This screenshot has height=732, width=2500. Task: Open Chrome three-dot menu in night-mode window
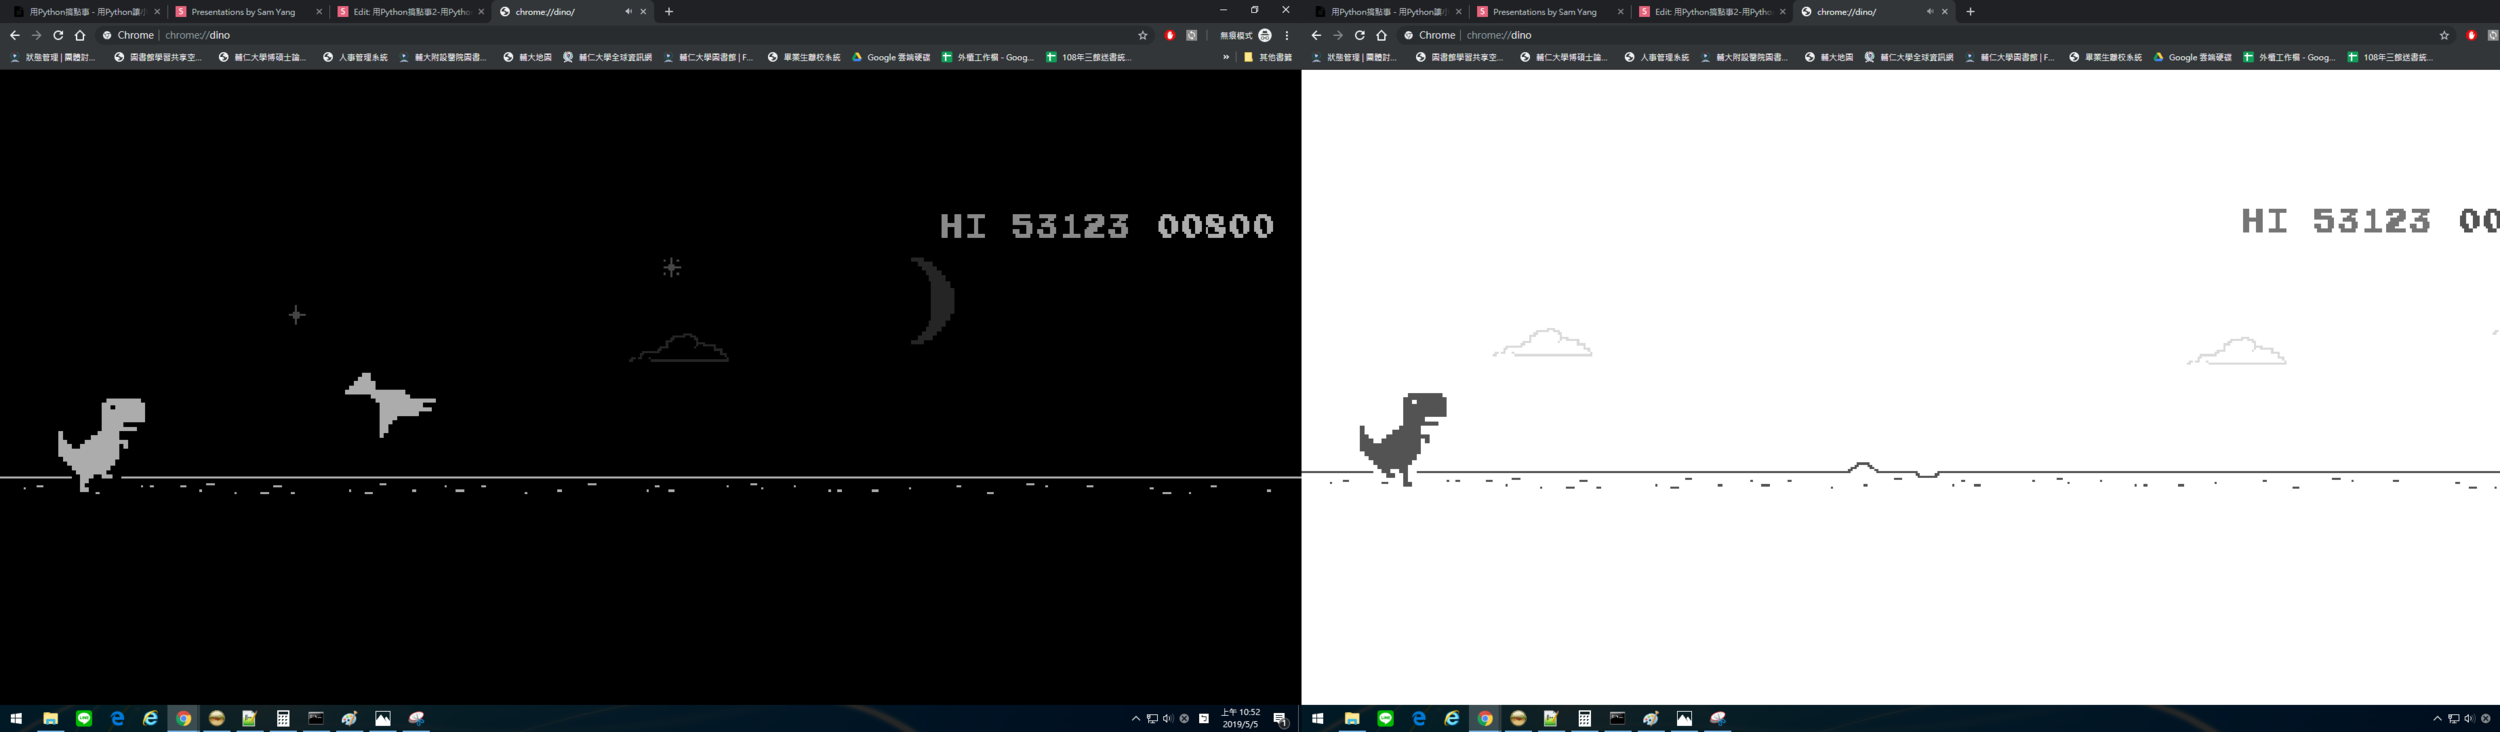click(1287, 35)
